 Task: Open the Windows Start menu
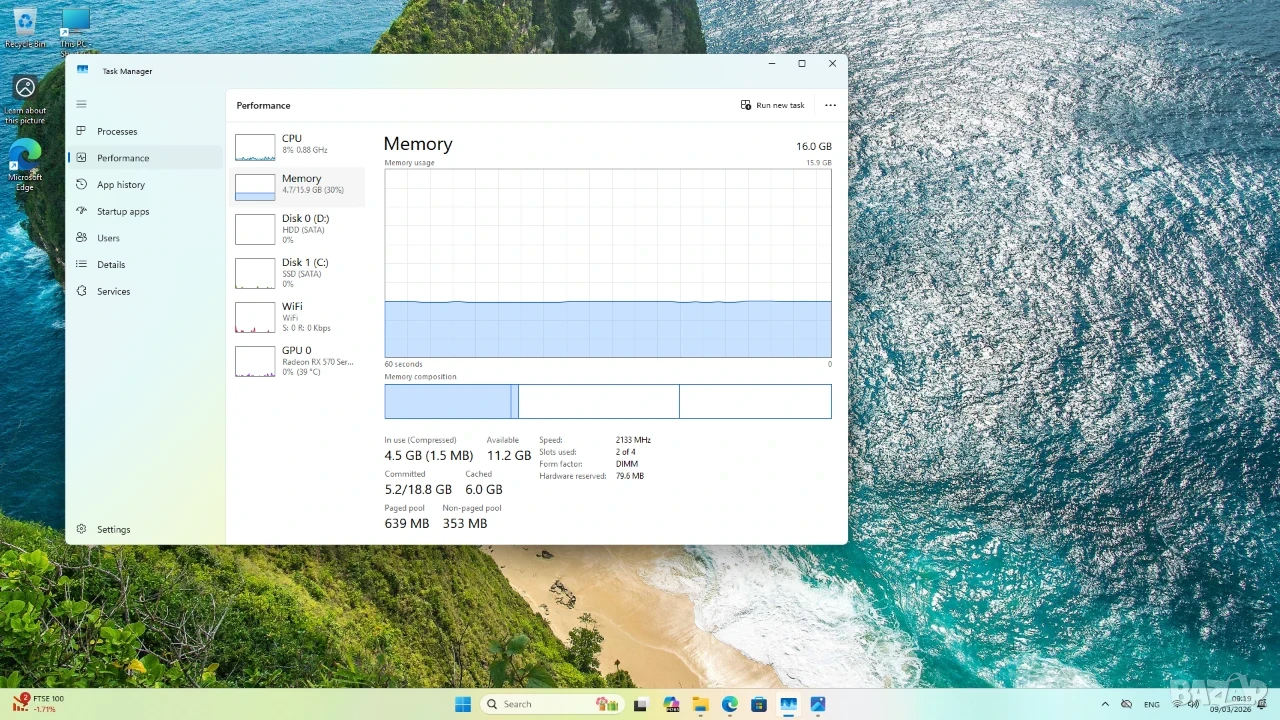coord(463,704)
